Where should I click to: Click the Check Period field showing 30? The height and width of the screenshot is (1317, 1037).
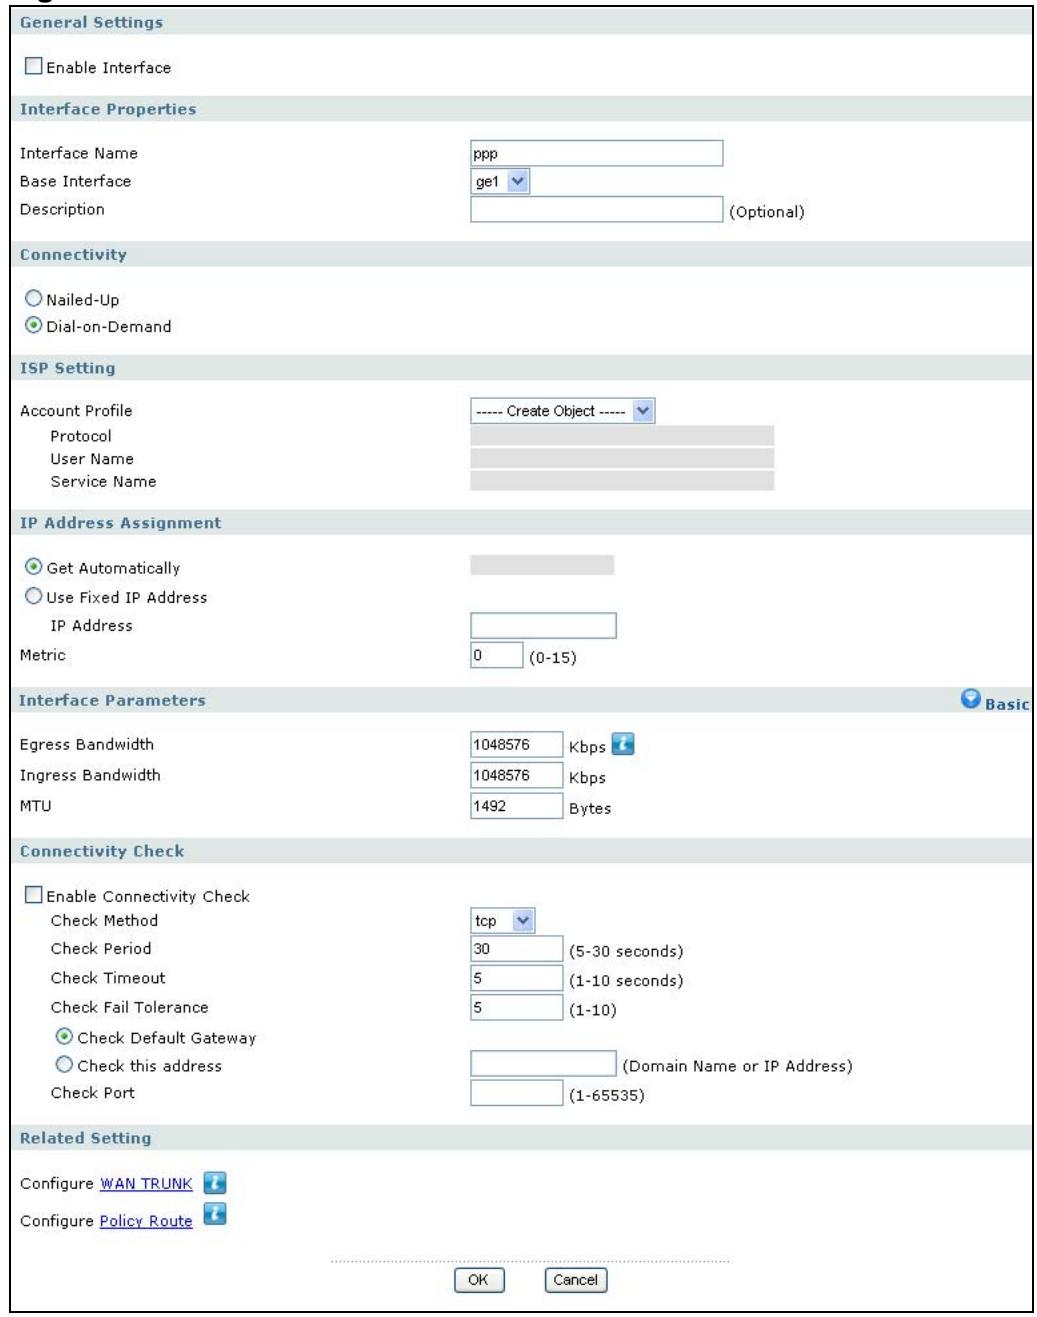pos(517,949)
